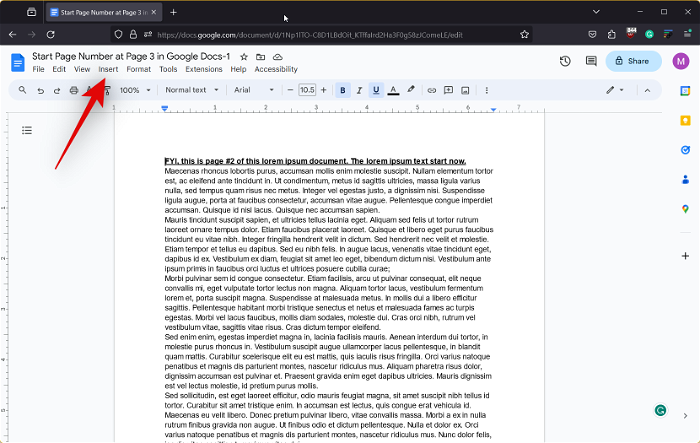Open the zoom level dropdown
Image resolution: width=700 pixels, height=443 pixels.
tap(135, 90)
